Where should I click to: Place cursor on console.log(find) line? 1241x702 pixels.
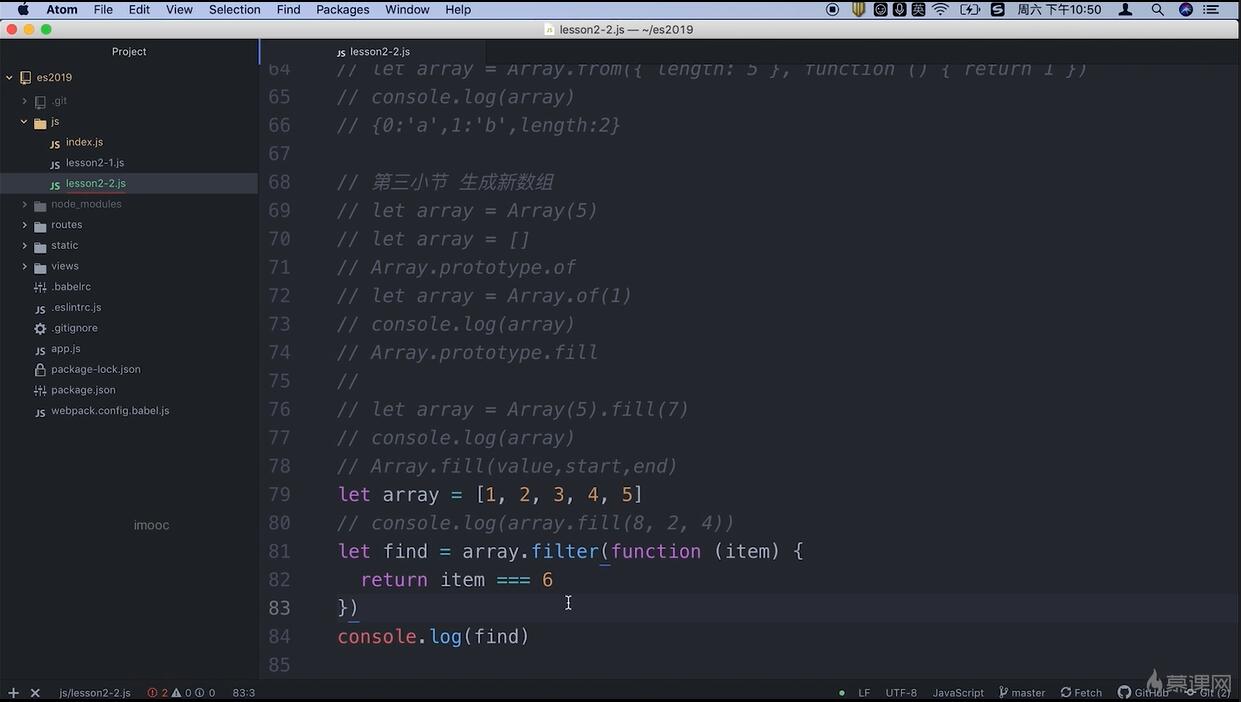pos(433,637)
